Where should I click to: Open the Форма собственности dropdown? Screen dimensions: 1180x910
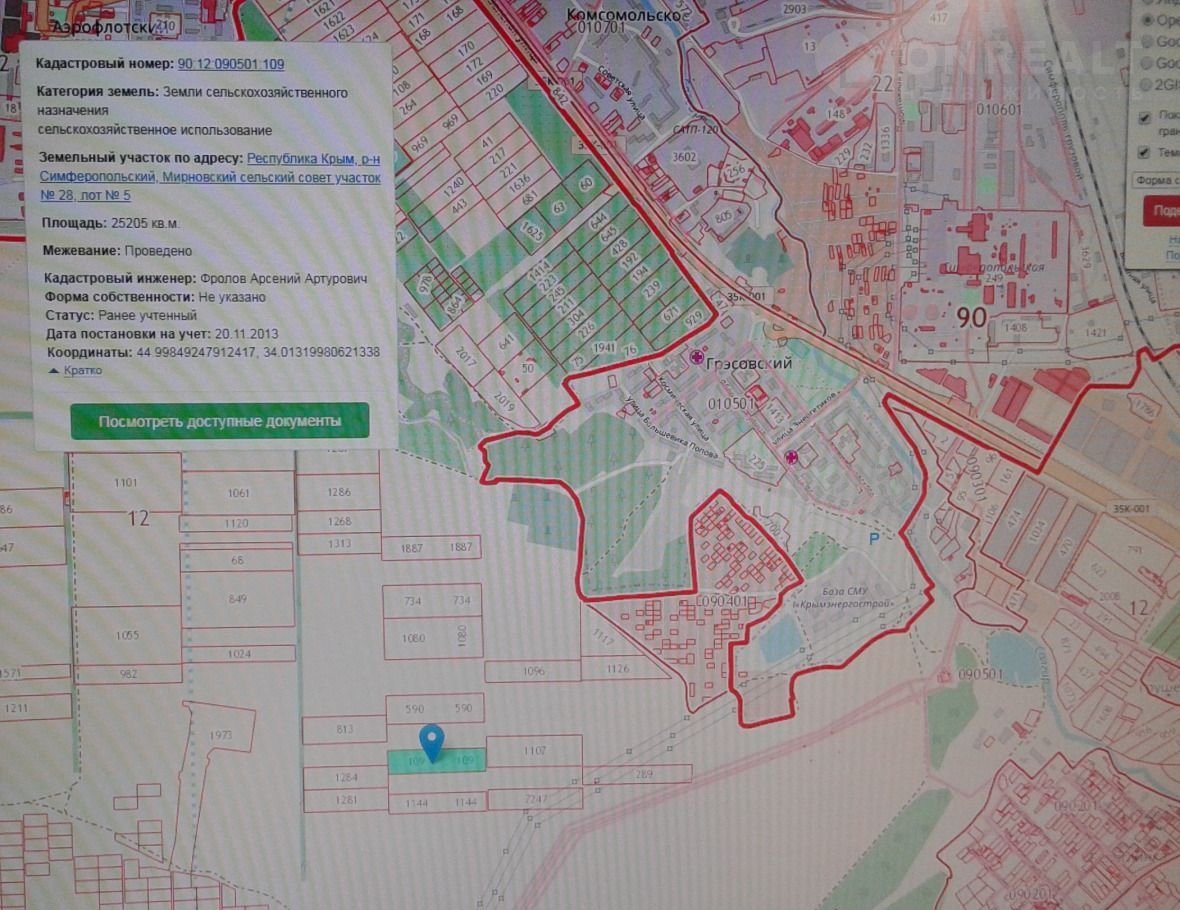click(x=1156, y=180)
